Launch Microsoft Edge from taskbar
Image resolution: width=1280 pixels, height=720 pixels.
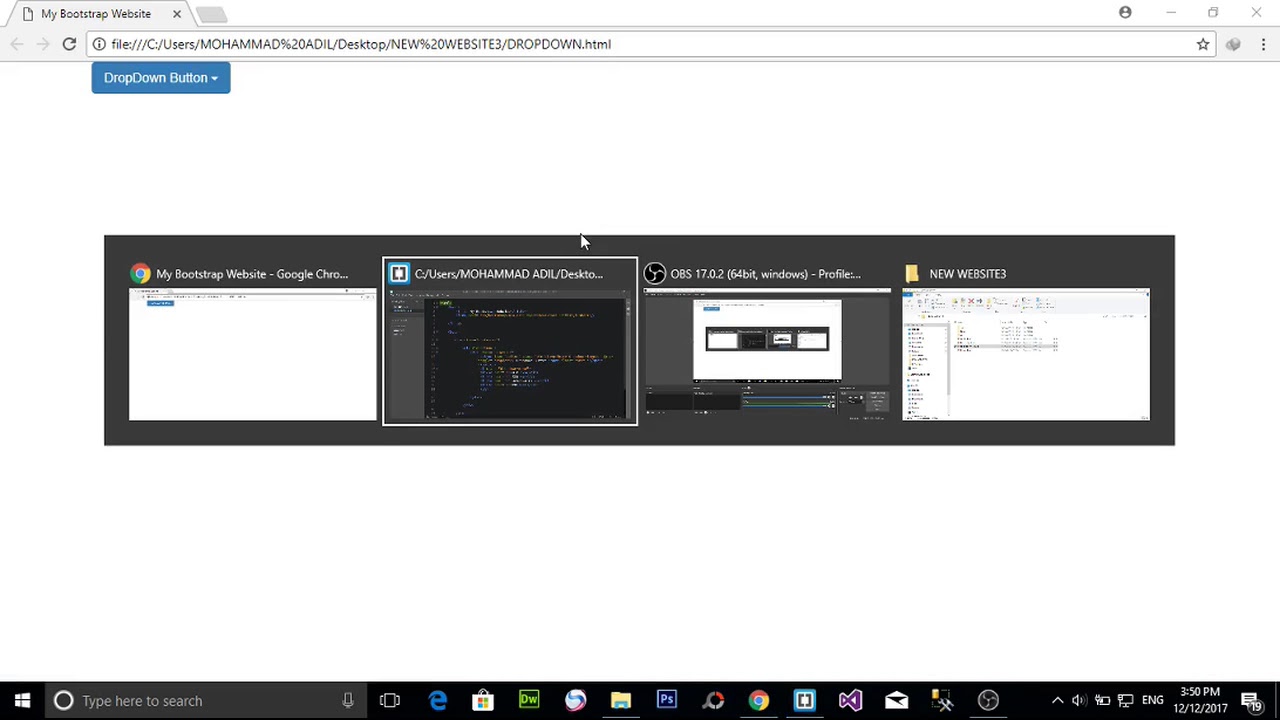point(438,700)
